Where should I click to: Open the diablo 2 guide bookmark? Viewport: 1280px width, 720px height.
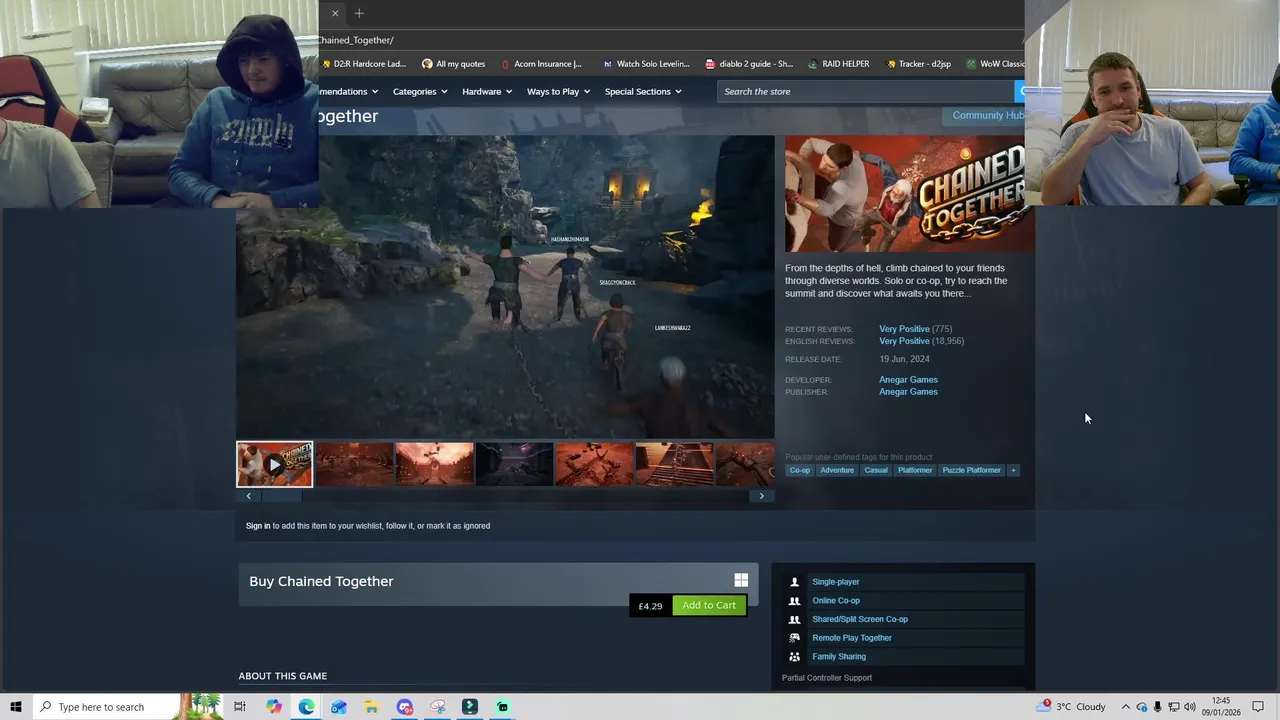pos(749,64)
